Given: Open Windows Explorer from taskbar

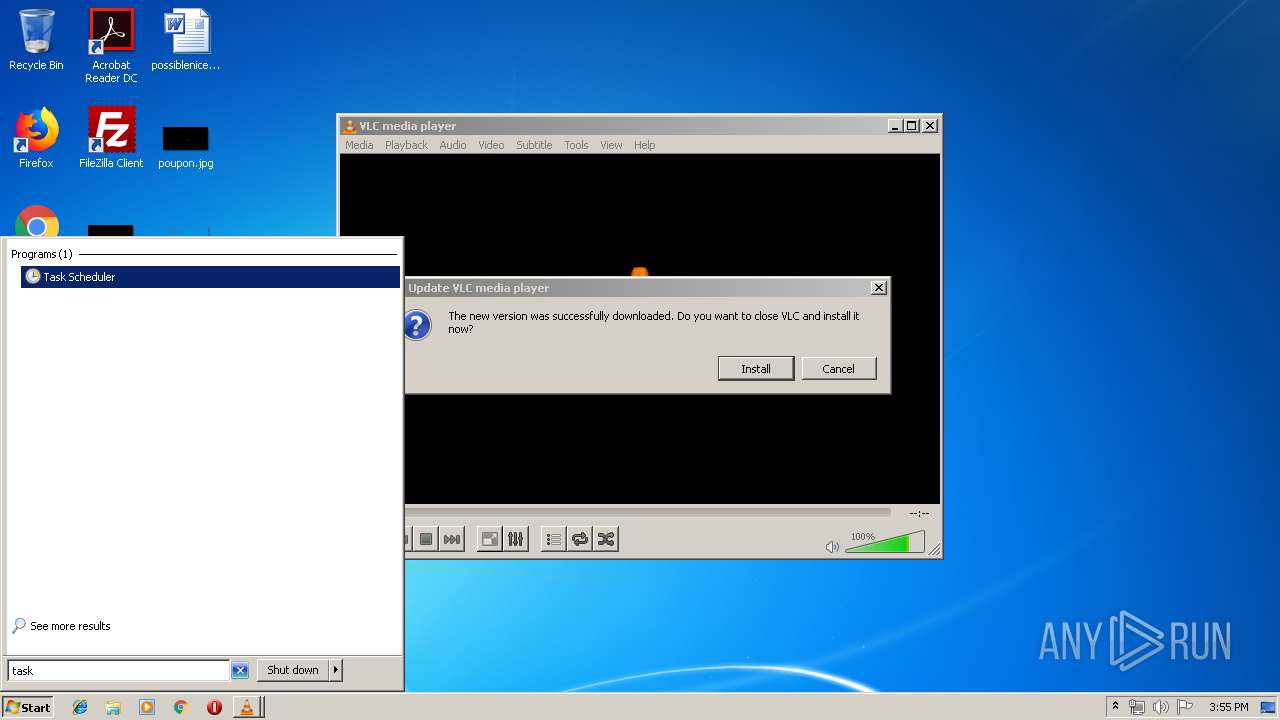Looking at the screenshot, I should [x=113, y=707].
